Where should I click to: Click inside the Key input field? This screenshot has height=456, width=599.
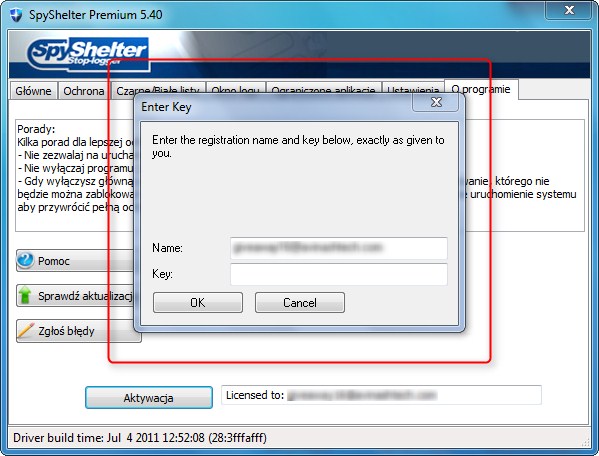[339, 274]
